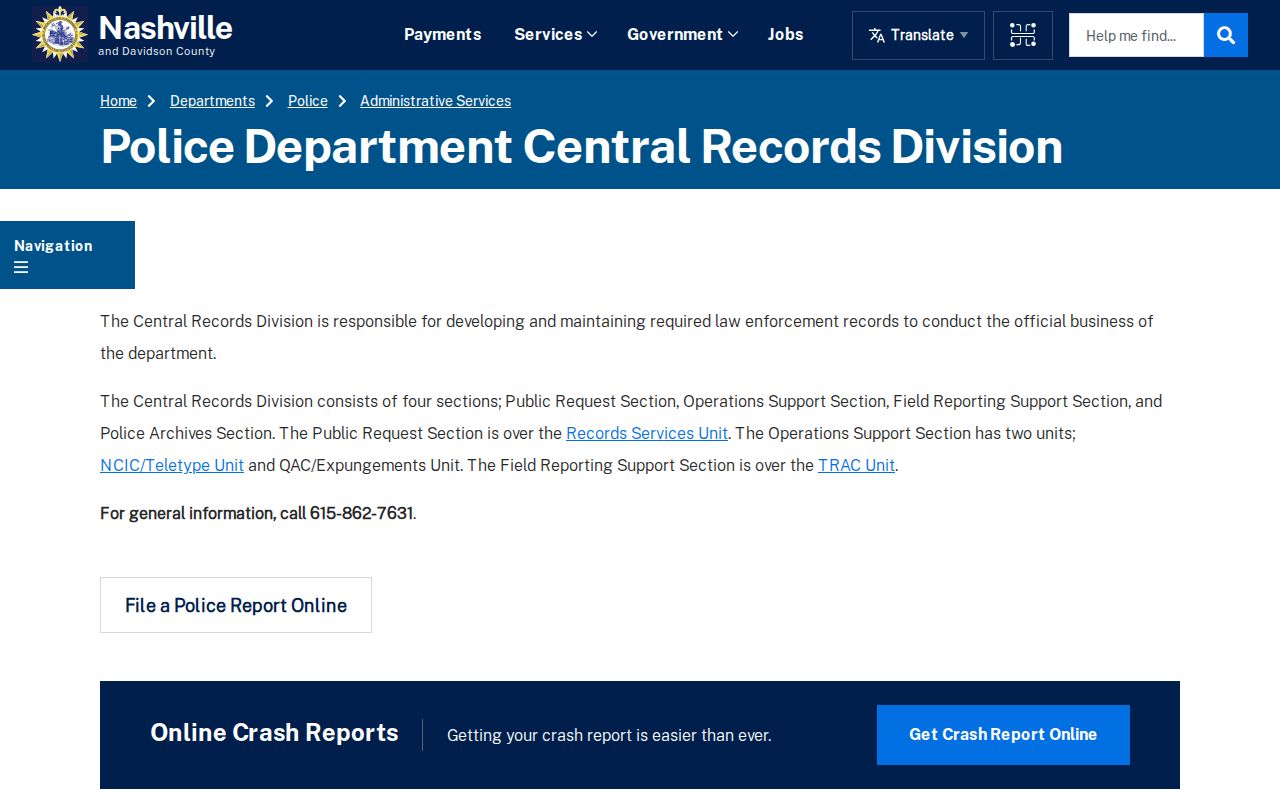Click Get Crash Report Online button
Image resolution: width=1280 pixels, height=800 pixels.
click(x=1003, y=735)
